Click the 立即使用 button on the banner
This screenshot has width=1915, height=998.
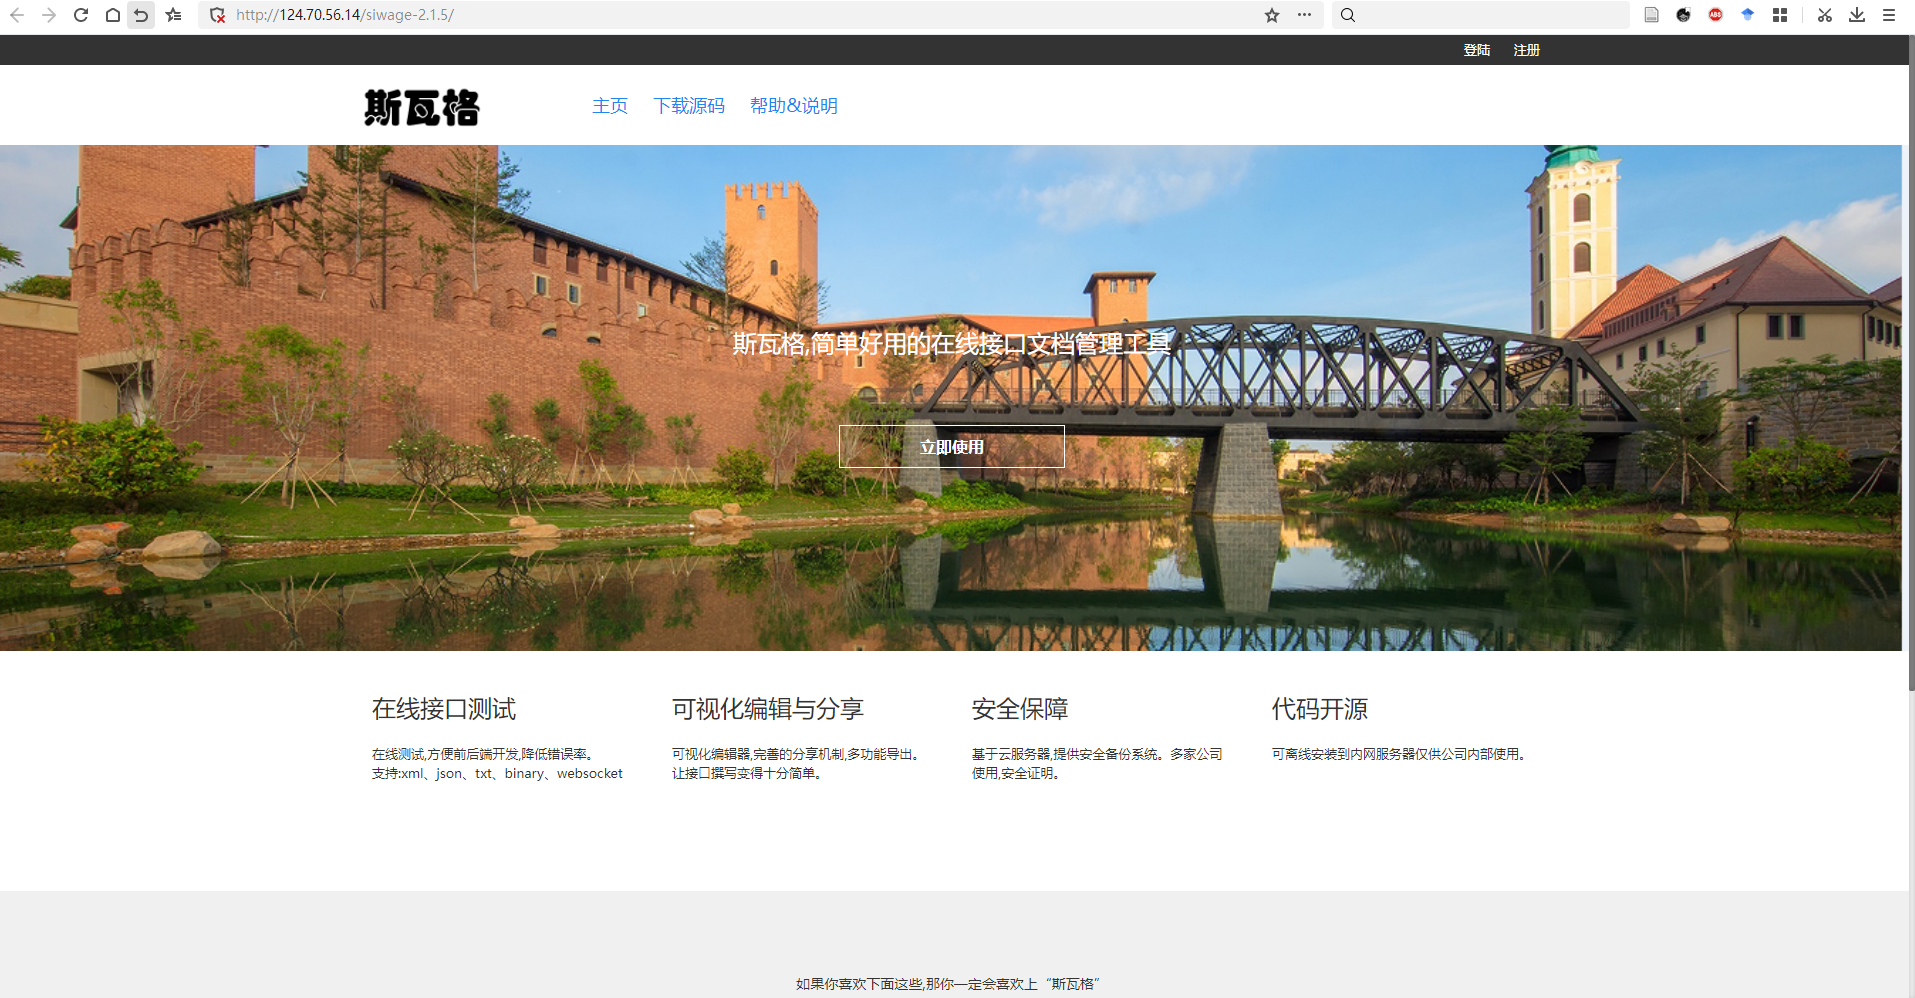point(952,447)
